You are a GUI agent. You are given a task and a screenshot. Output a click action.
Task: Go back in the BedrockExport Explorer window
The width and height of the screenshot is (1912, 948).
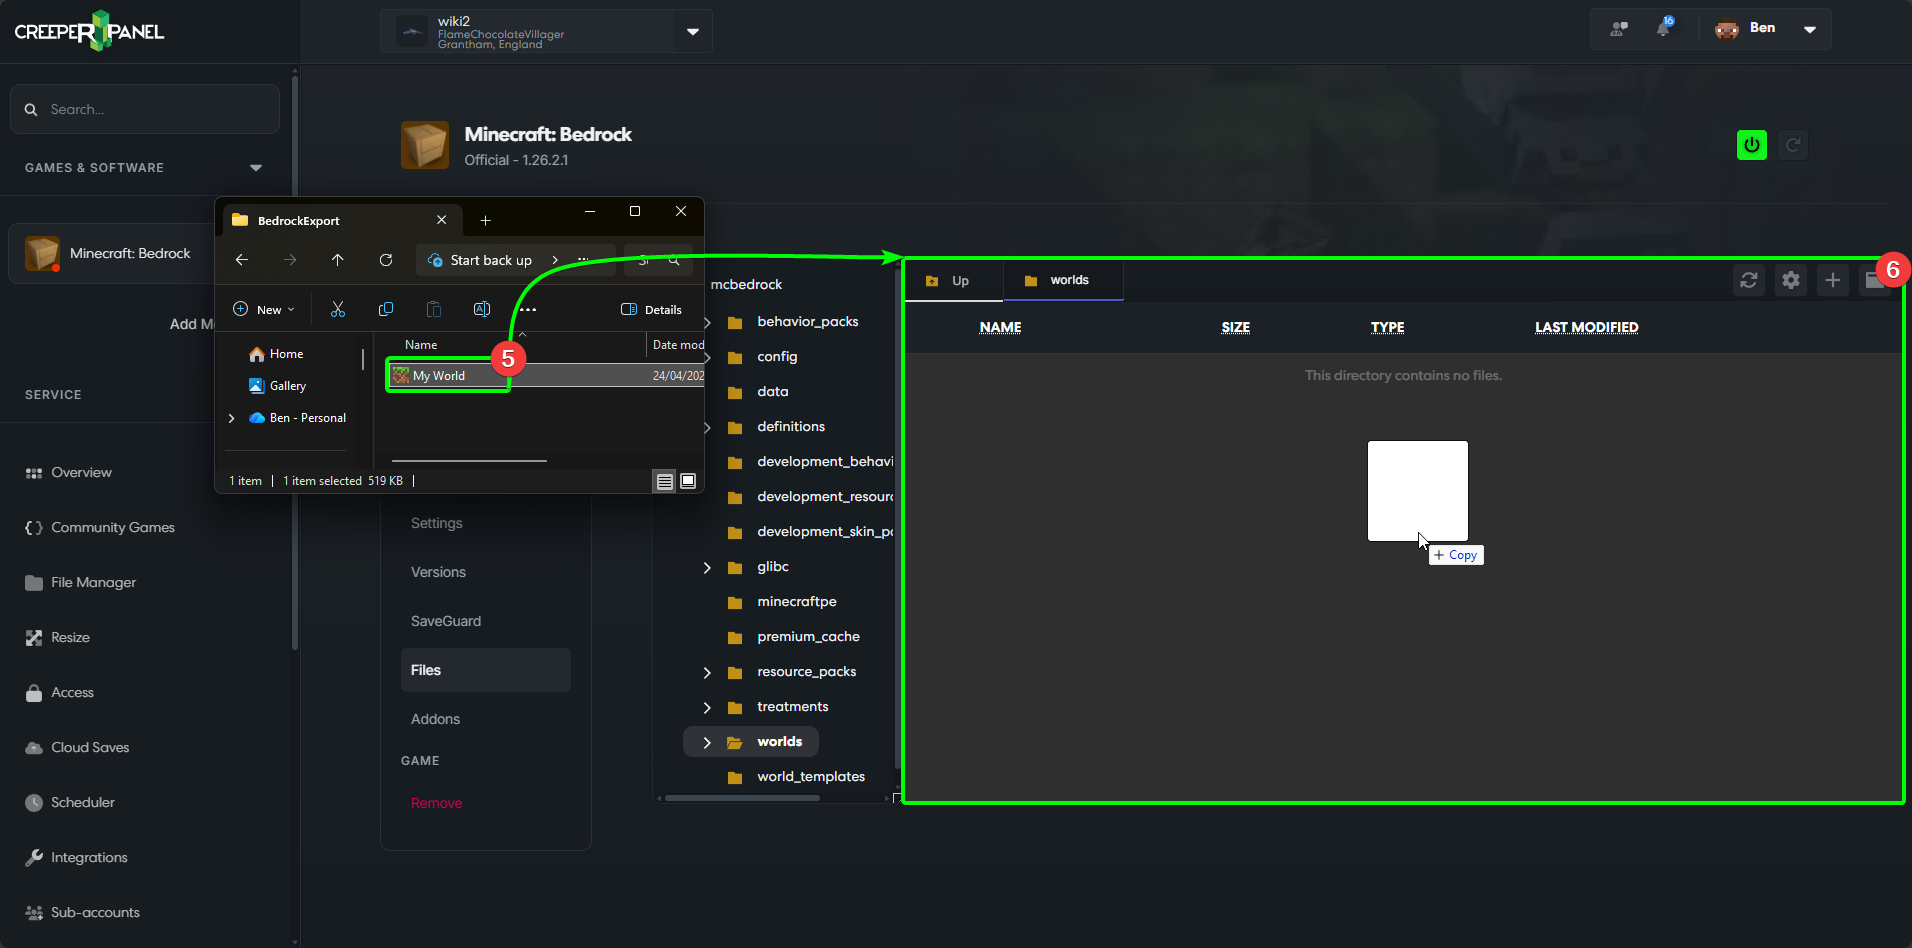242,260
